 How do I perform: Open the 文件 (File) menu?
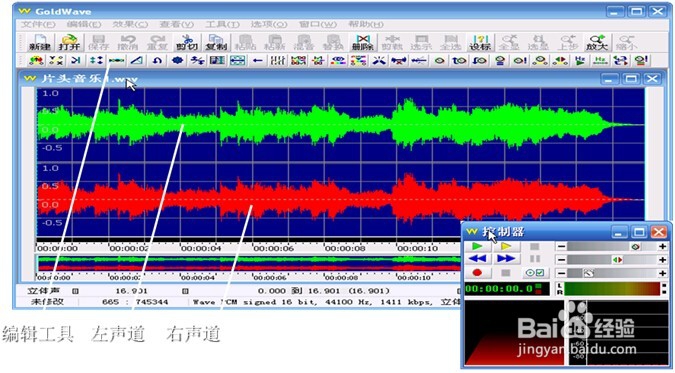39,24
